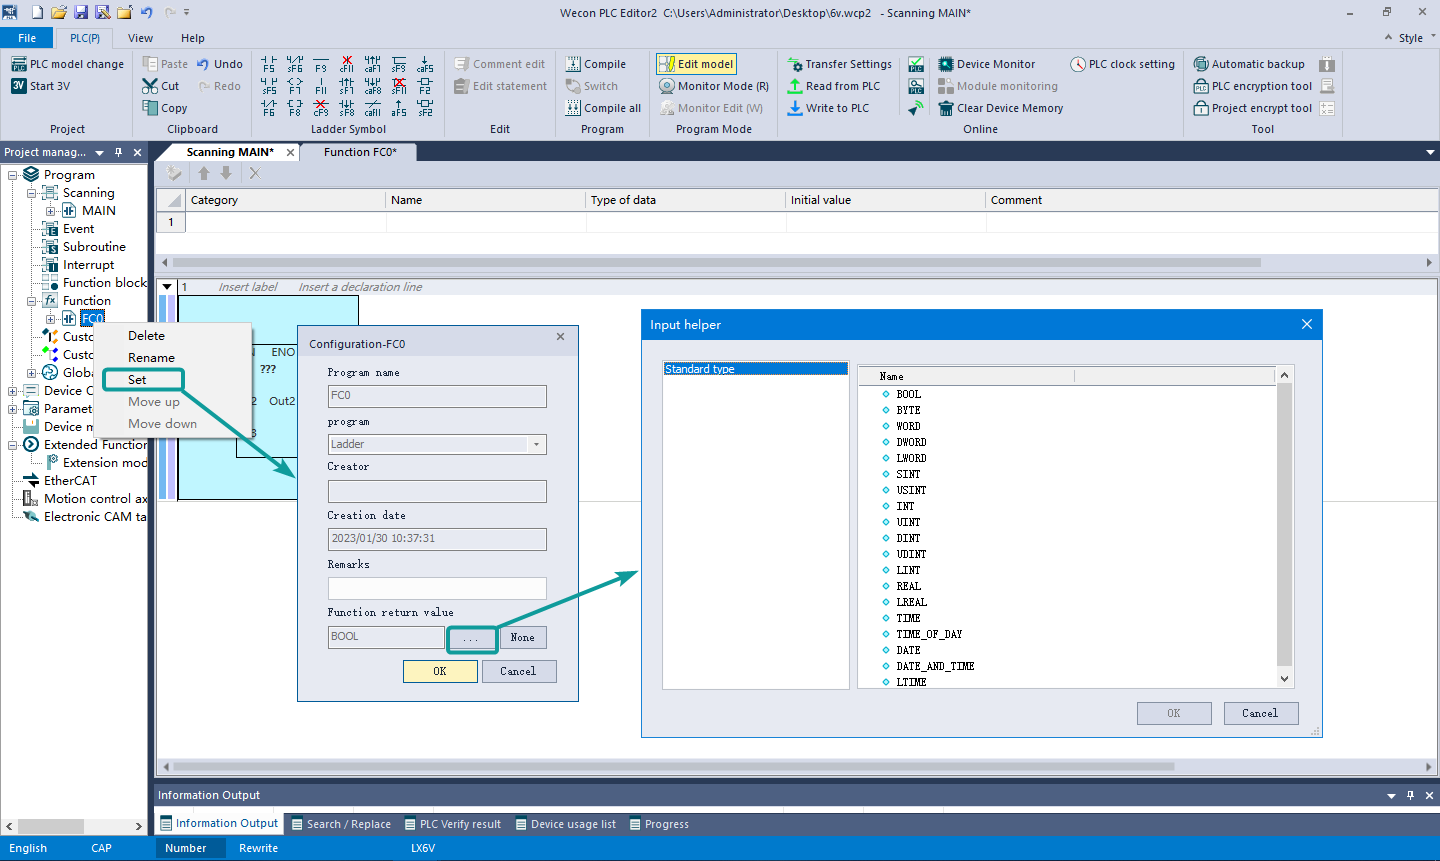Toggle Edit model program mode
Image resolution: width=1440 pixels, height=861 pixels.
point(696,64)
